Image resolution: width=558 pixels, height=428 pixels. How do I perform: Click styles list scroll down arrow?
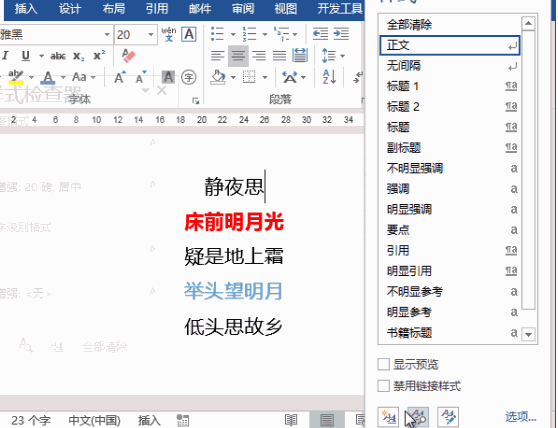pos(528,334)
